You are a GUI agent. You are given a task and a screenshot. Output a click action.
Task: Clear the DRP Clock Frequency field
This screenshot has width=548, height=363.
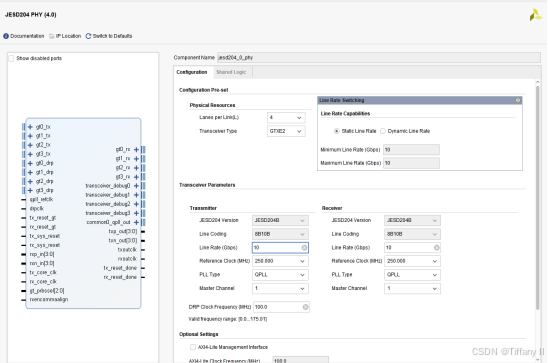(x=305, y=307)
